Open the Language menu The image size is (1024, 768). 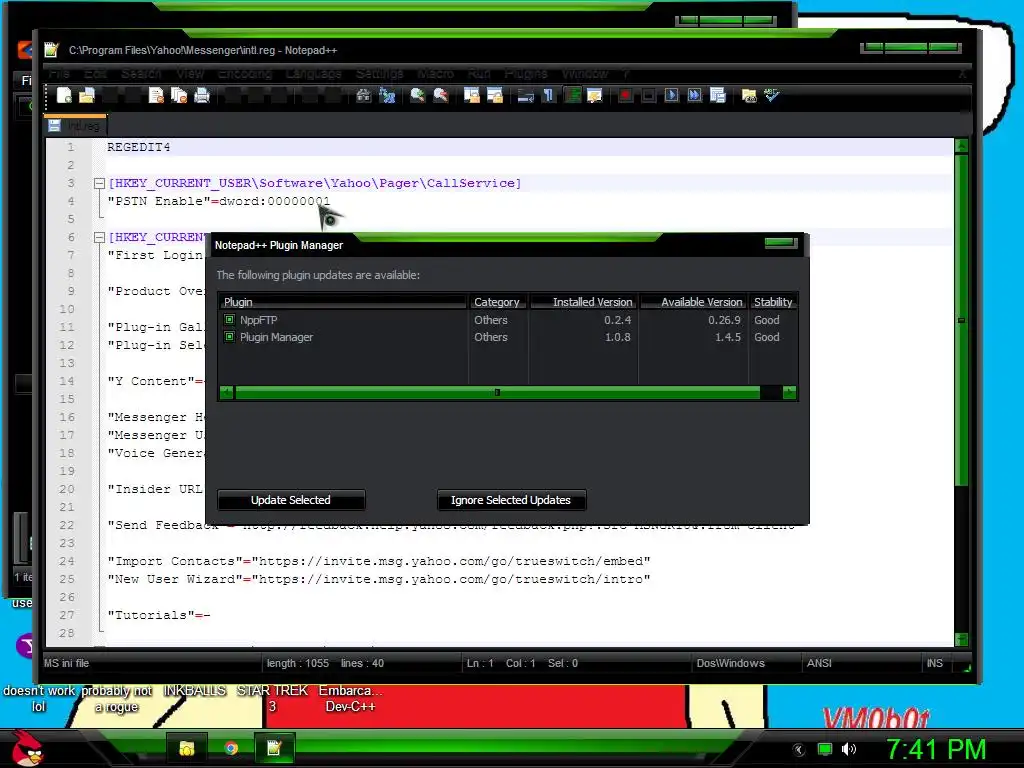[313, 74]
